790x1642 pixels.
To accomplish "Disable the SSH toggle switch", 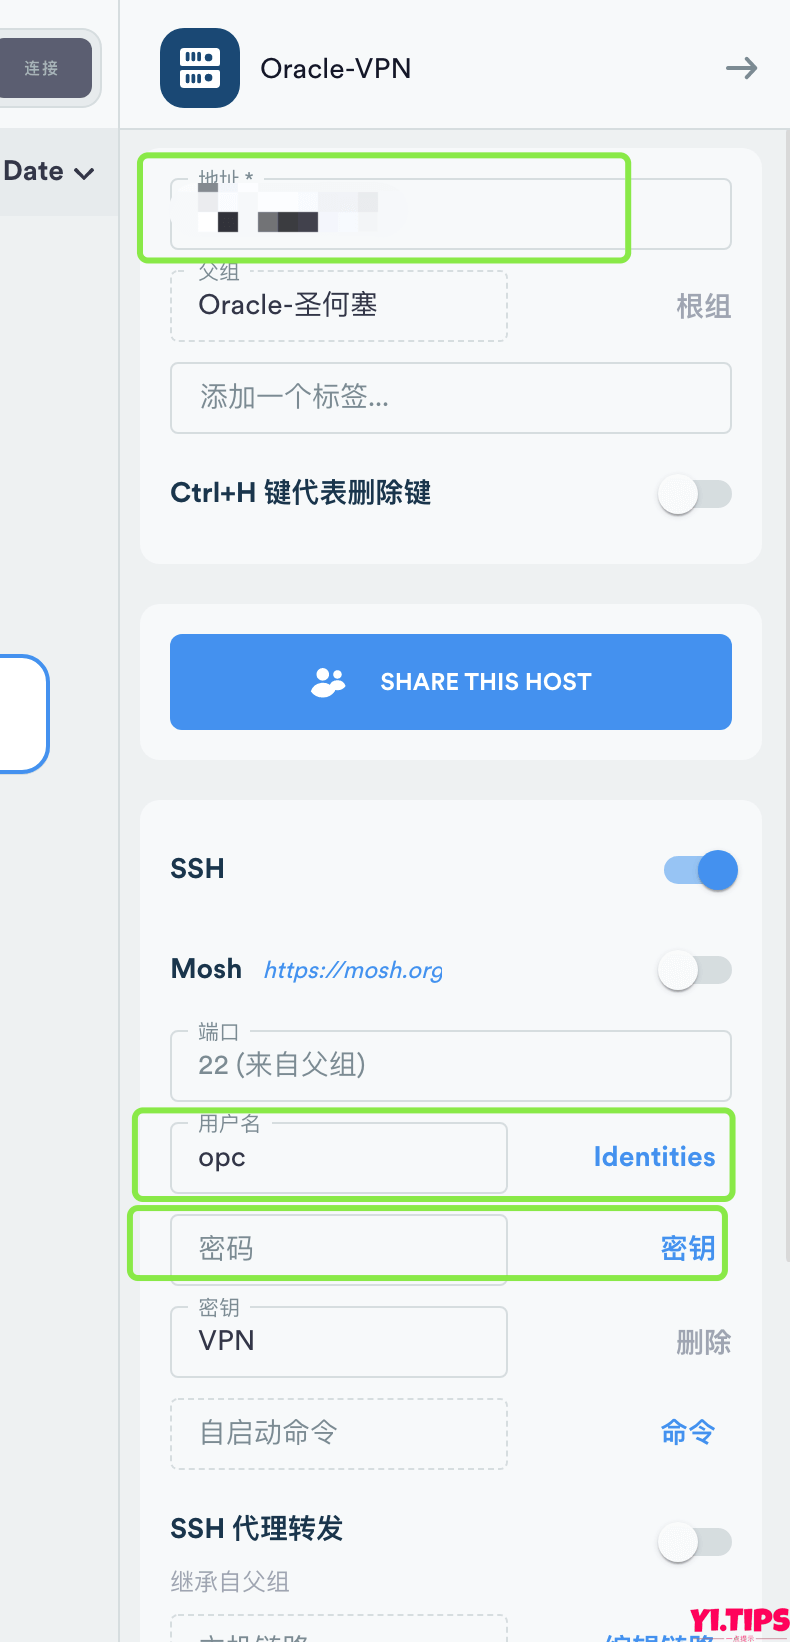I will (701, 870).
